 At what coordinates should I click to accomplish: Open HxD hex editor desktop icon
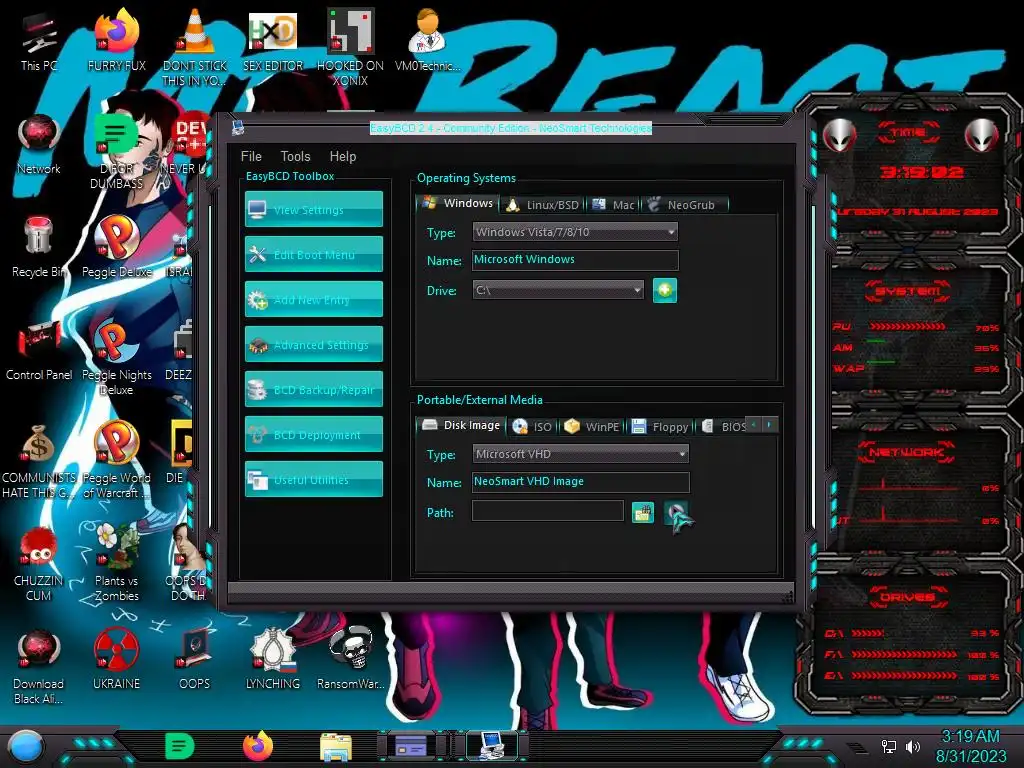273,40
